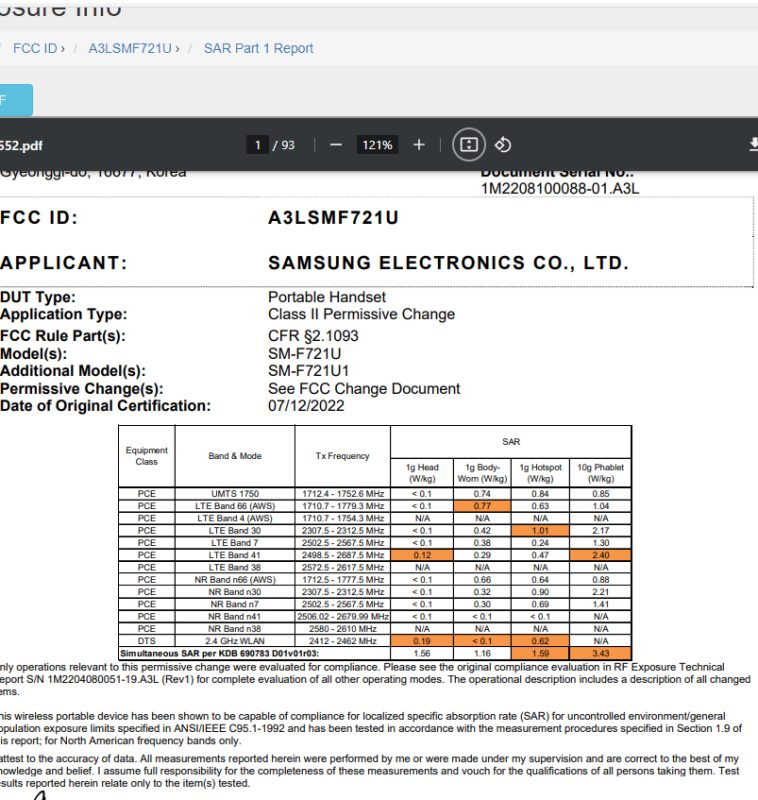758x800 pixels.
Task: Click the orange 0.77 body-worn SAR cell
Action: pyautogui.click(x=482, y=507)
